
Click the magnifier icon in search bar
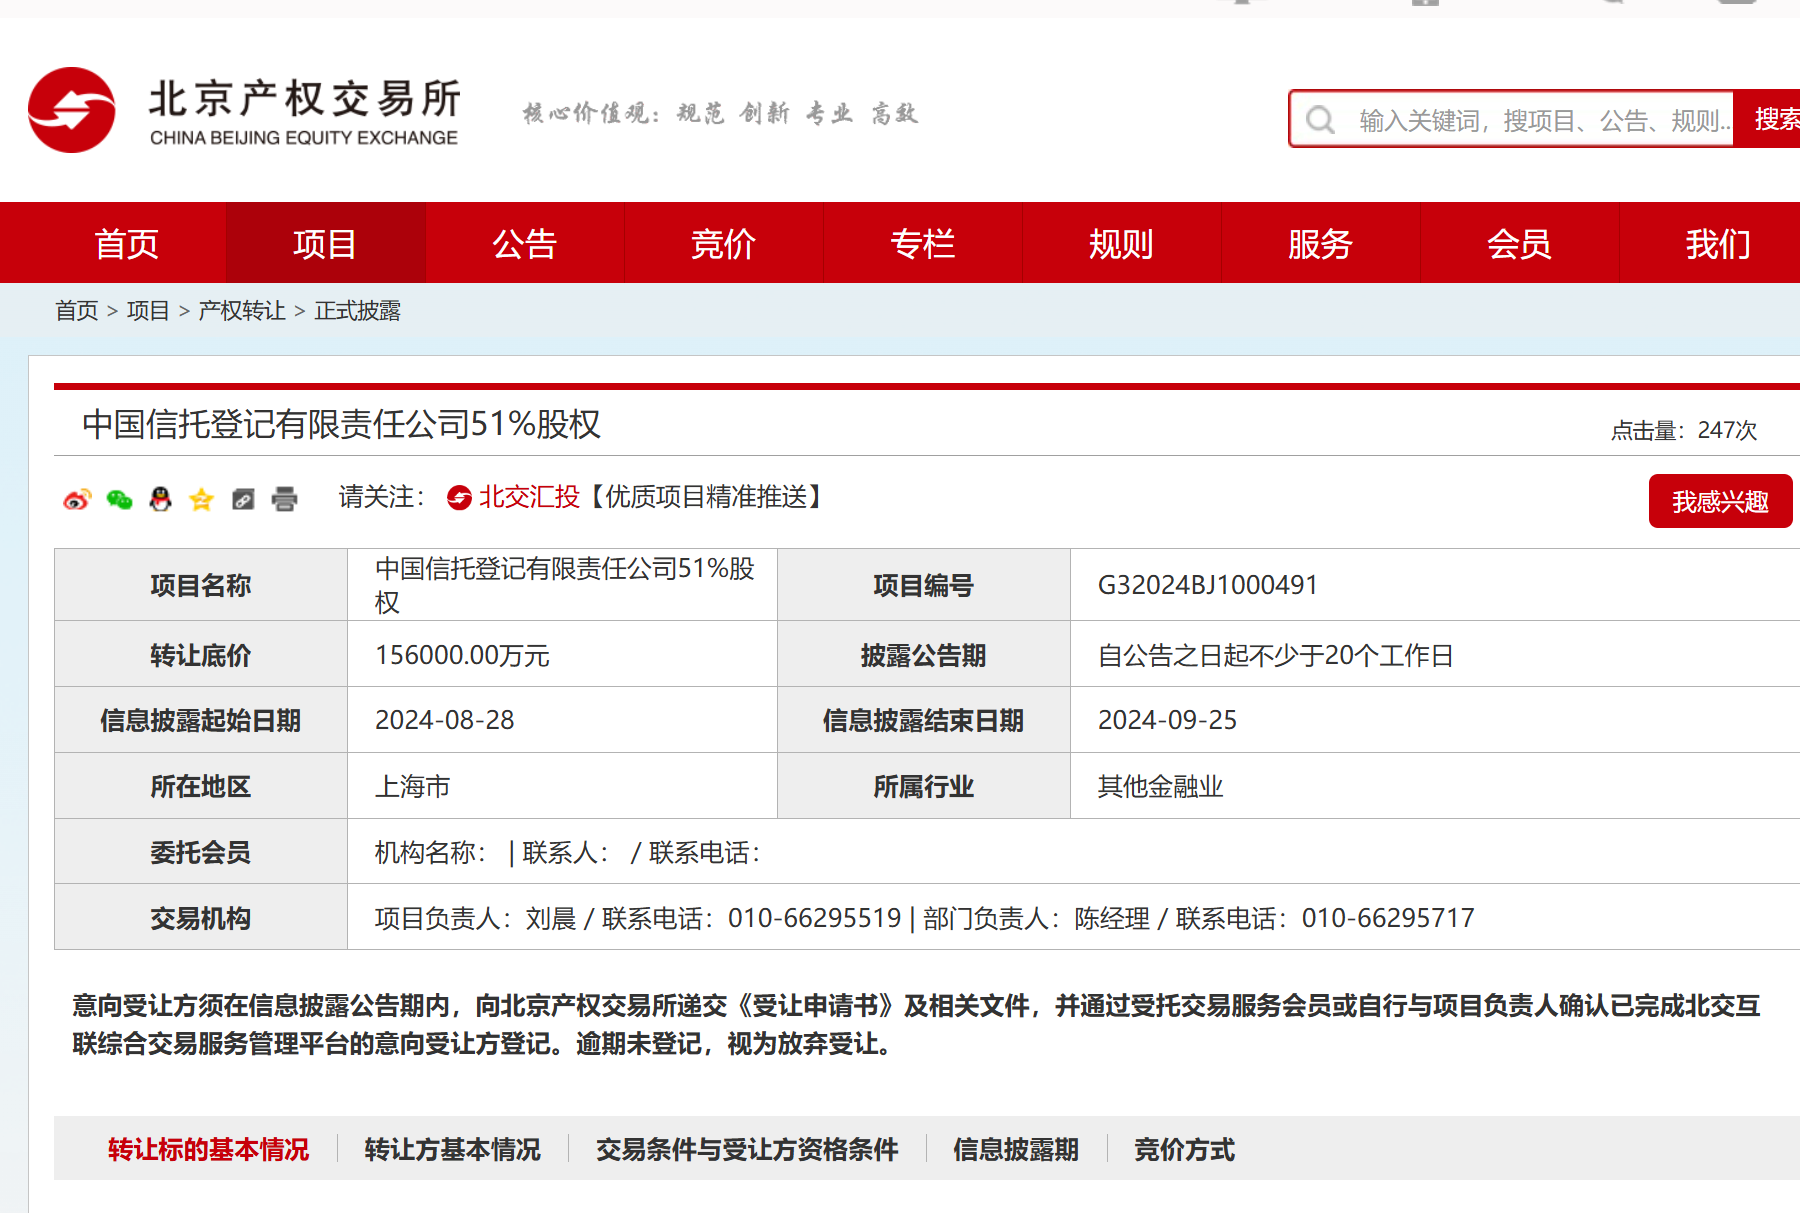click(x=1320, y=119)
